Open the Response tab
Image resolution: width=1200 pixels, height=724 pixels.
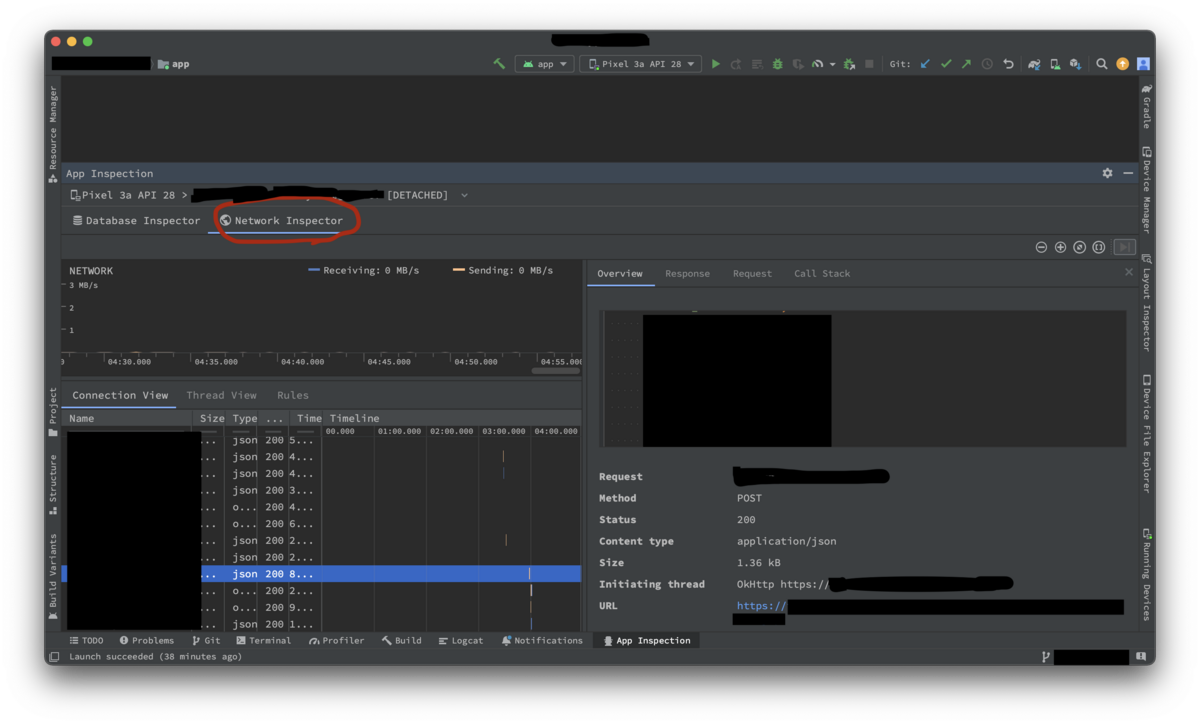click(x=687, y=273)
